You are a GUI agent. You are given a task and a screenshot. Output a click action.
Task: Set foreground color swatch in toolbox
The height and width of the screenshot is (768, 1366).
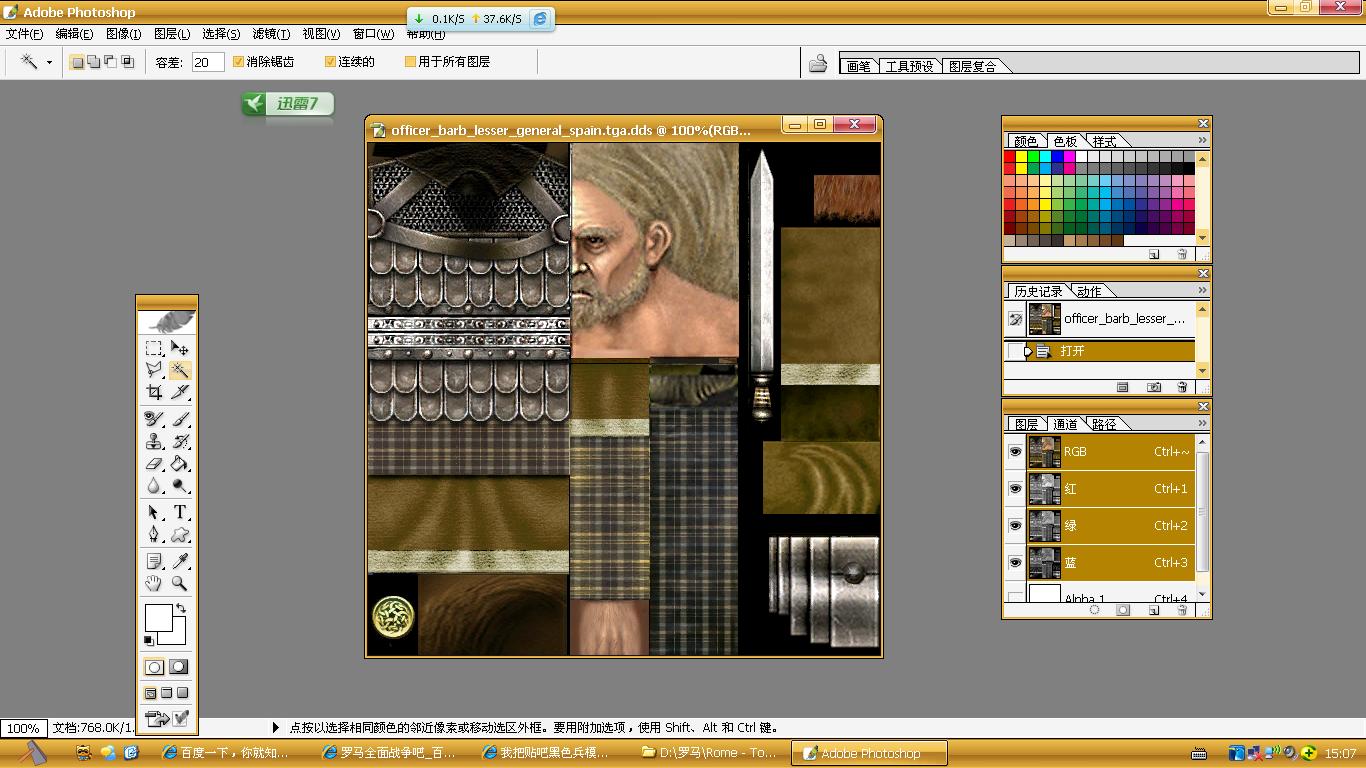[x=158, y=618]
